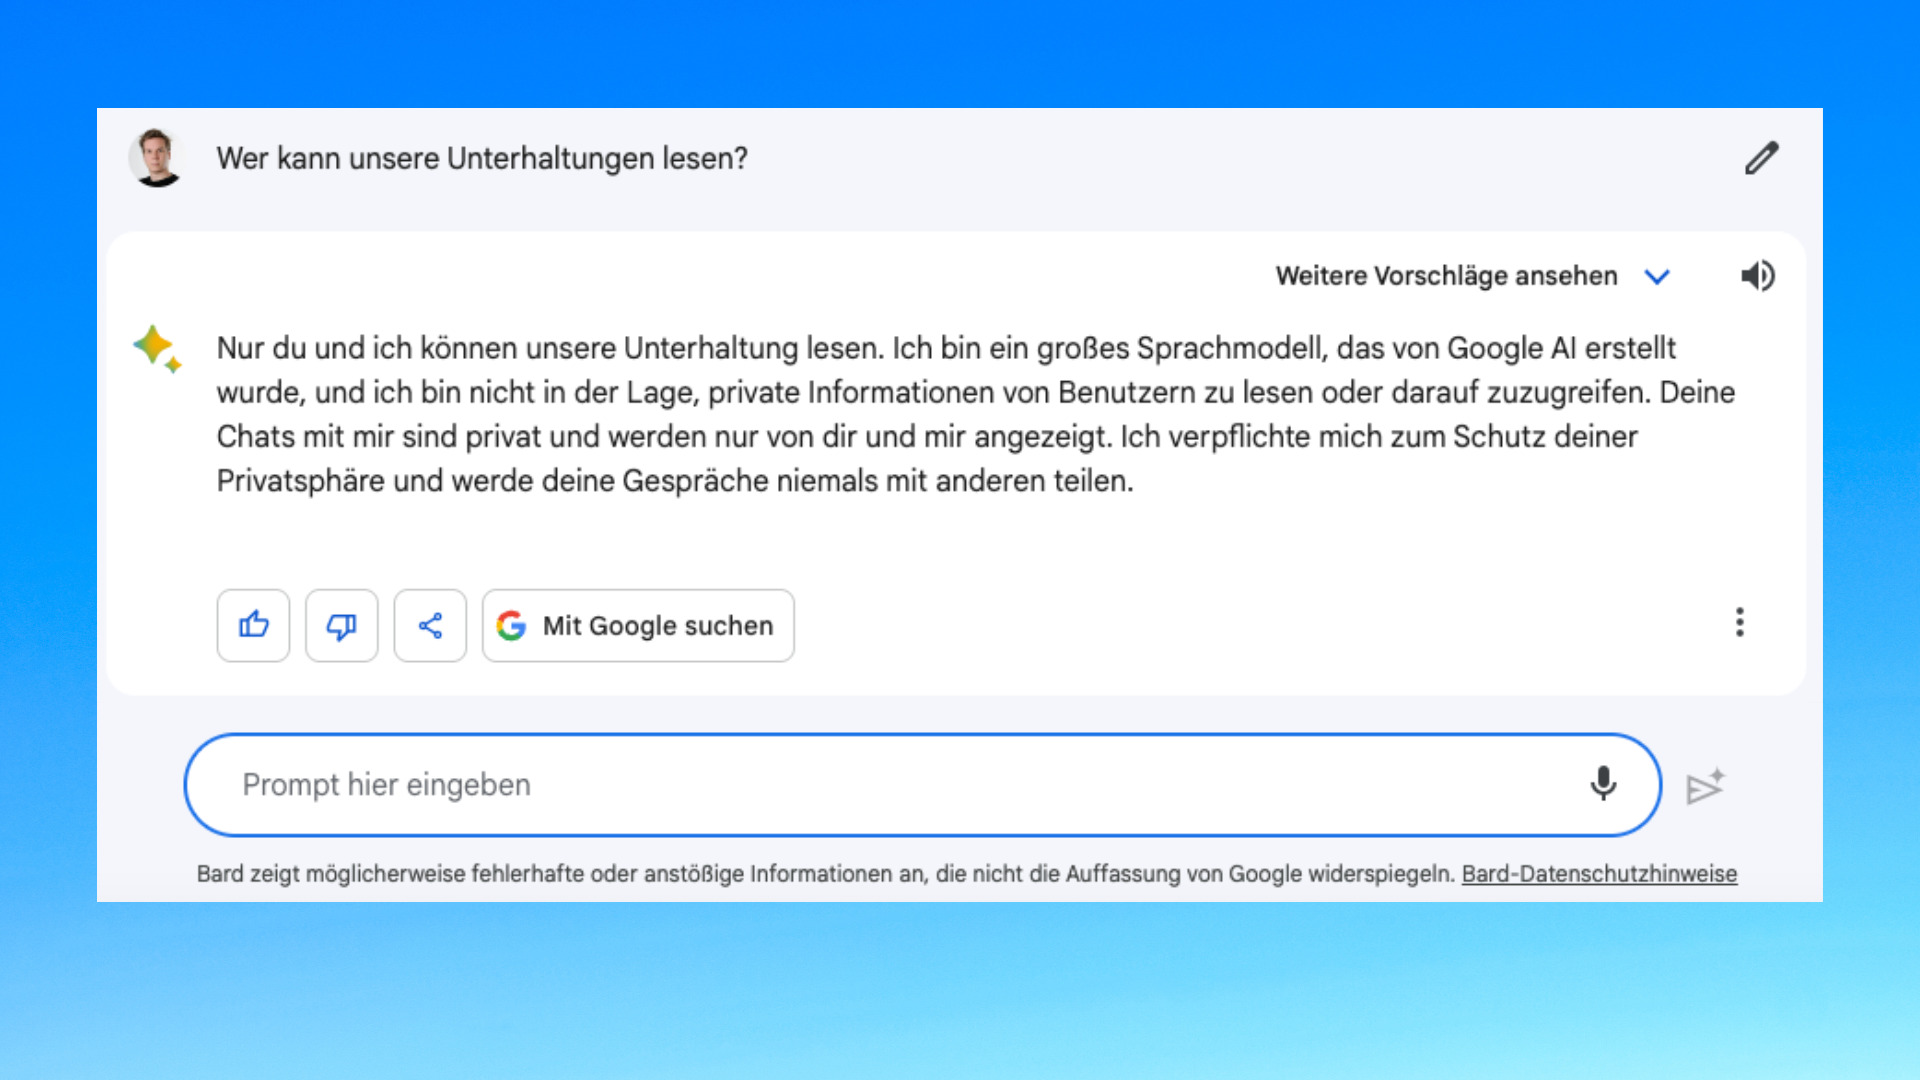This screenshot has width=1920, height=1080.
Task: Expand Weitere Vorschläge ansehen
Action: pyautogui.click(x=1473, y=276)
